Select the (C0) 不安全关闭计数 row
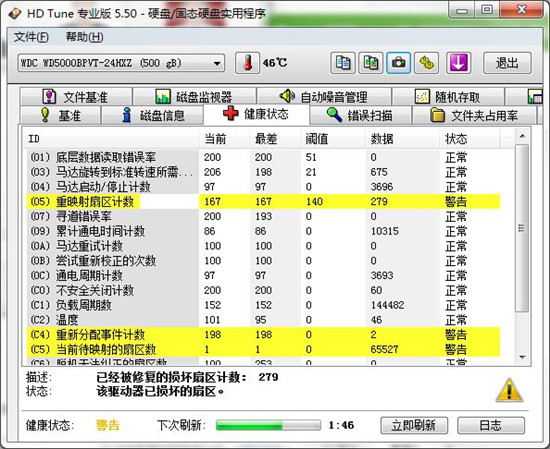 point(263,290)
